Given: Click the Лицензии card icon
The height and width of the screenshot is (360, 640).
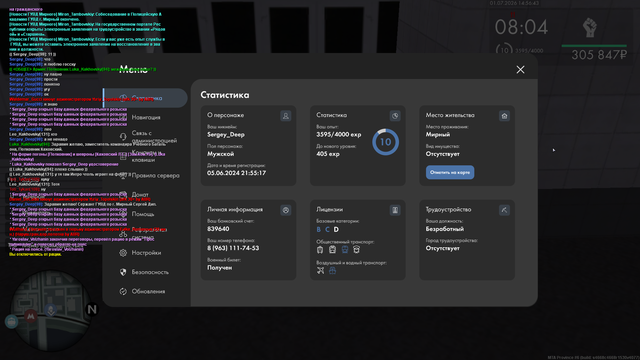Looking at the screenshot, I should coord(395,210).
